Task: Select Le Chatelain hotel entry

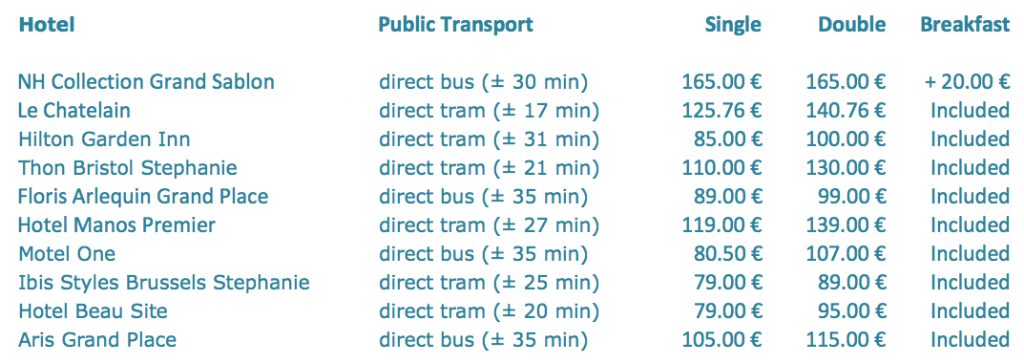Action: [74, 110]
